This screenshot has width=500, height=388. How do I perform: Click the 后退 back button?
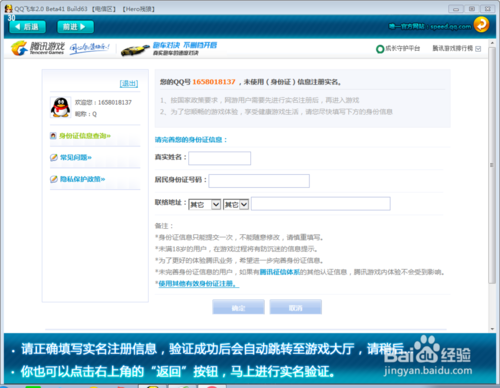pyautogui.click(x=27, y=27)
